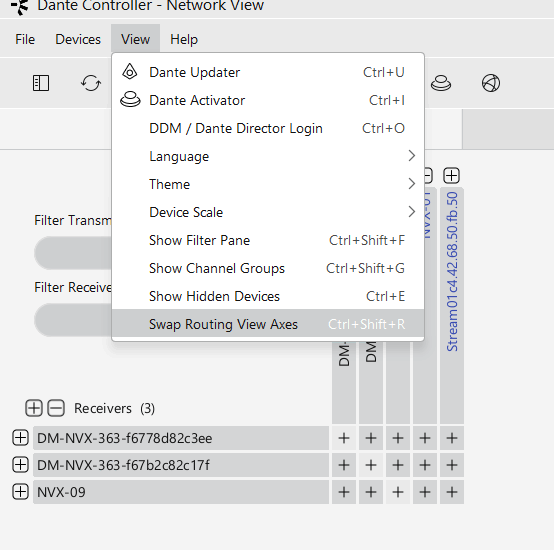The width and height of the screenshot is (554, 550).
Task: Open the Devices menu
Action: [x=78, y=39]
